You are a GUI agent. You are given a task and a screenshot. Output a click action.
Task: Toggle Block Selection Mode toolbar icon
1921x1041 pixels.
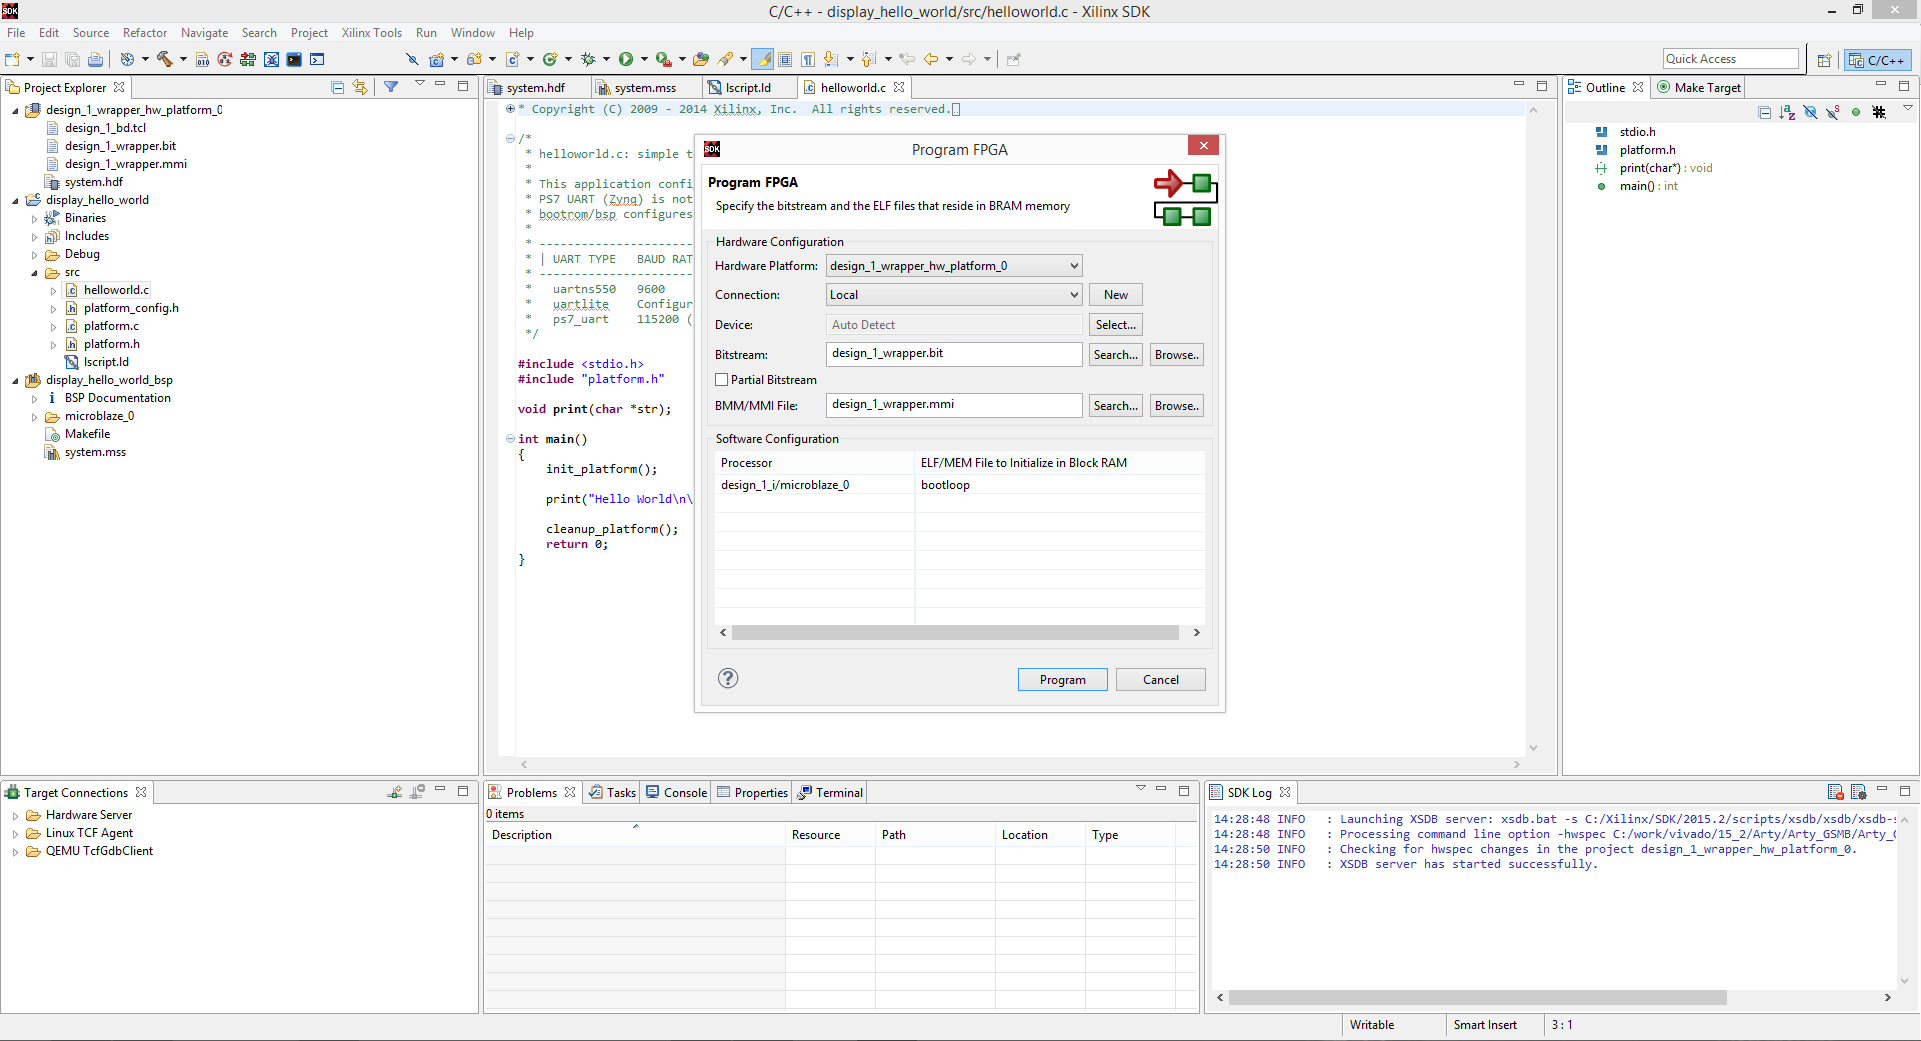785,59
